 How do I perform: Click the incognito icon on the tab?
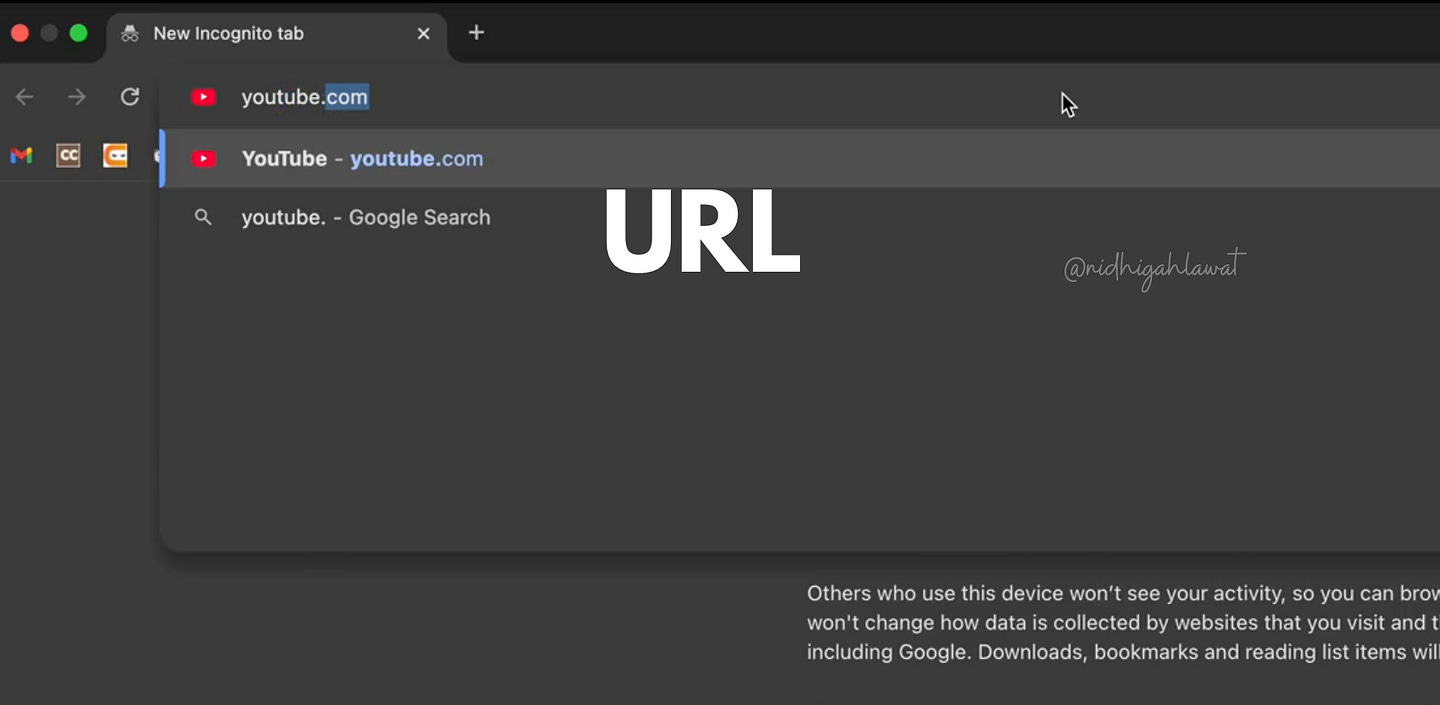point(129,33)
